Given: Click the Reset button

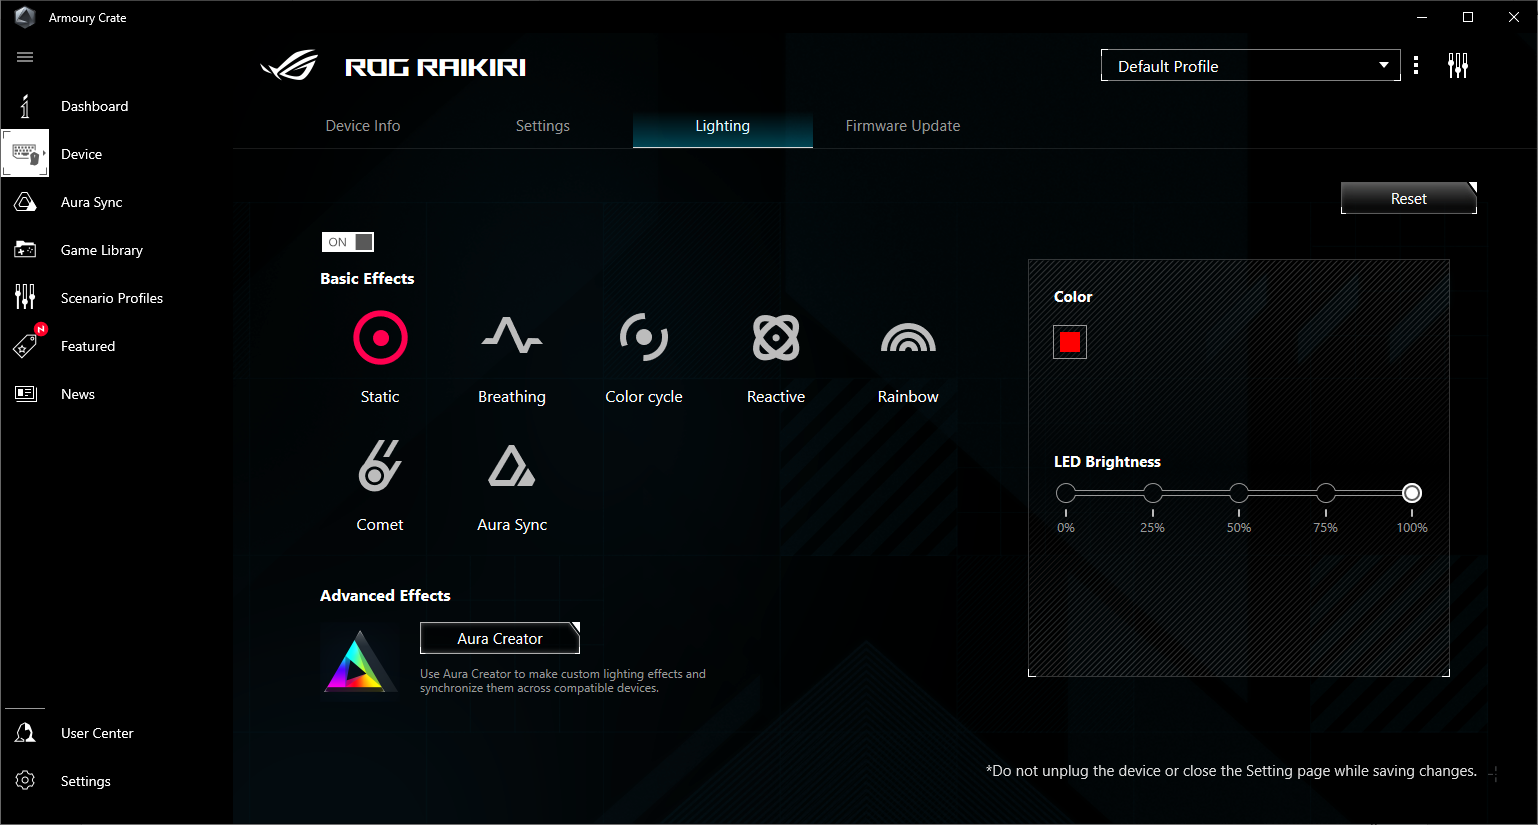Looking at the screenshot, I should [1409, 198].
